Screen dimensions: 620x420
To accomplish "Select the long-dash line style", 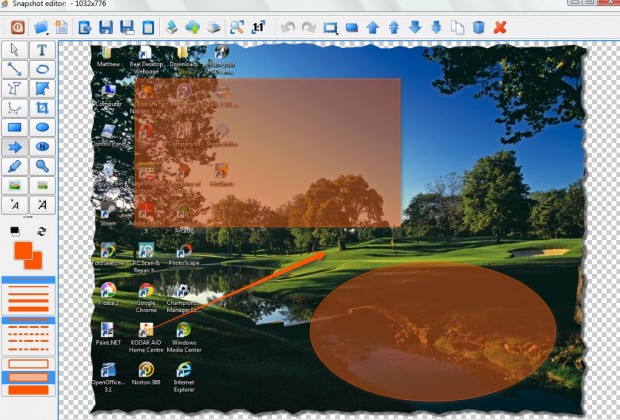I will point(28,327).
